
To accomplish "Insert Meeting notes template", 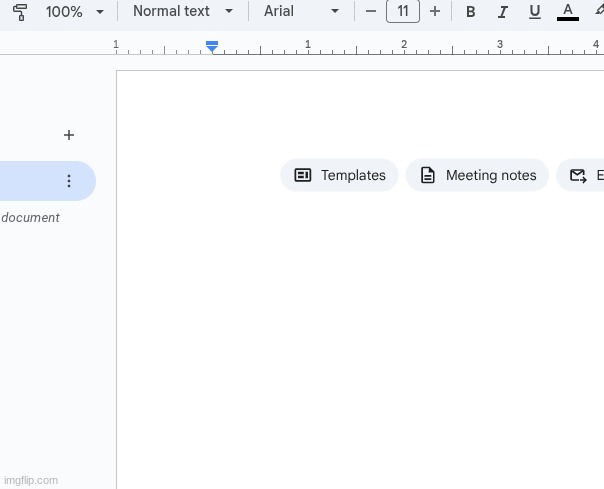I will pyautogui.click(x=477, y=175).
